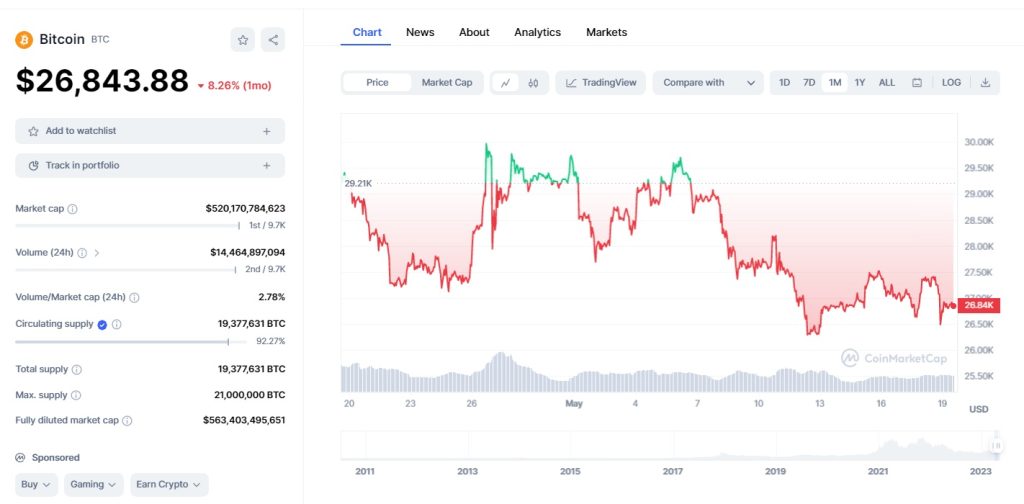Show Market cap info tooltip icon

[x=72, y=209]
